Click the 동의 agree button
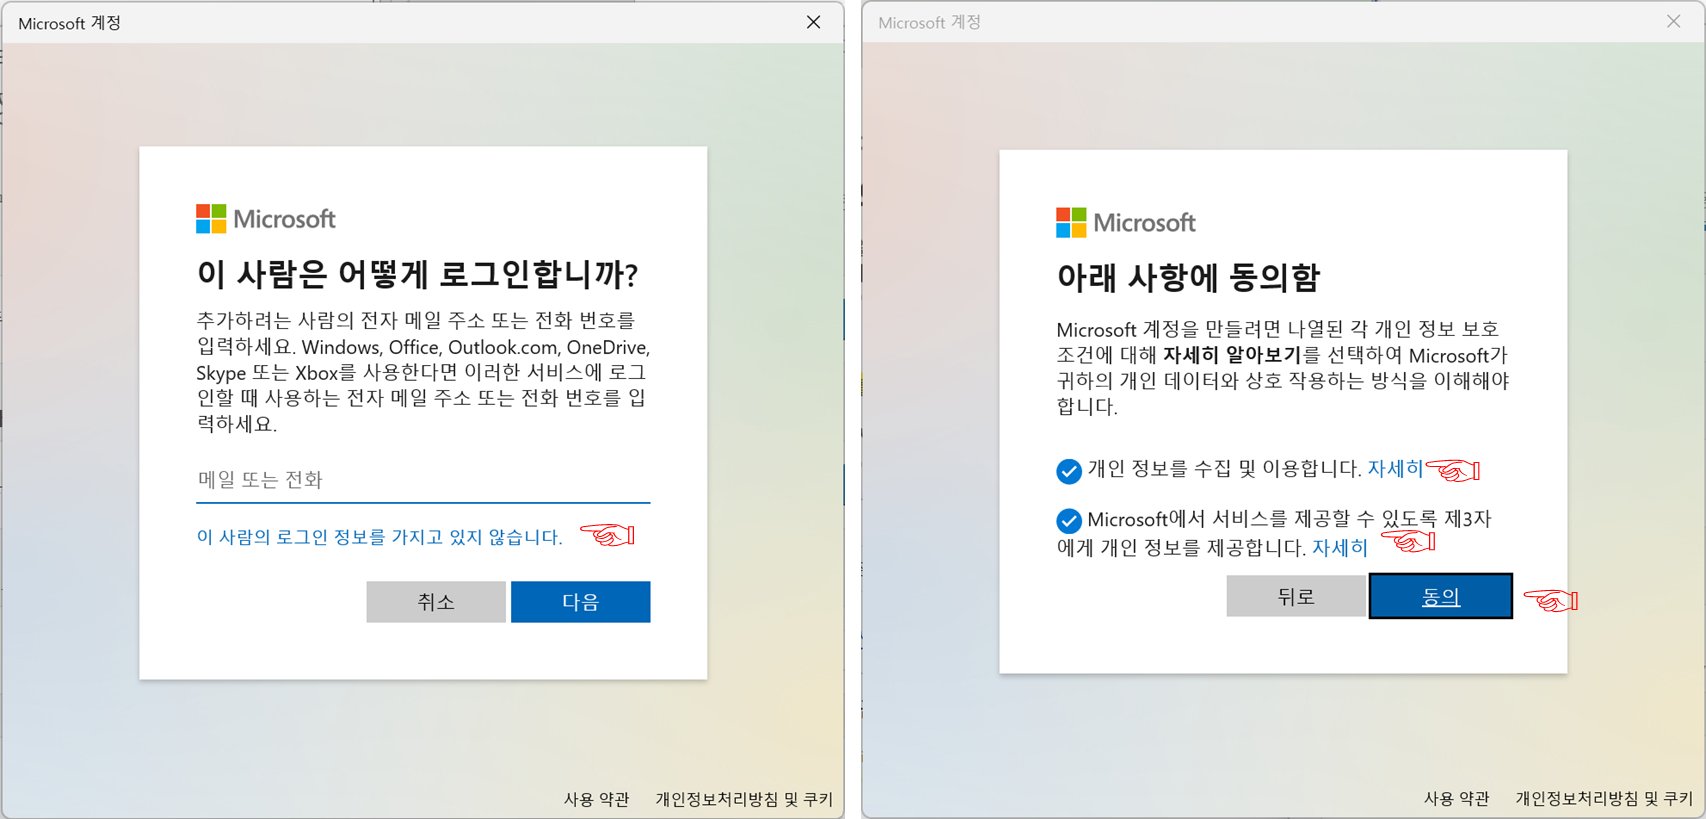Viewport: 1706px width, 819px height. [x=1441, y=597]
